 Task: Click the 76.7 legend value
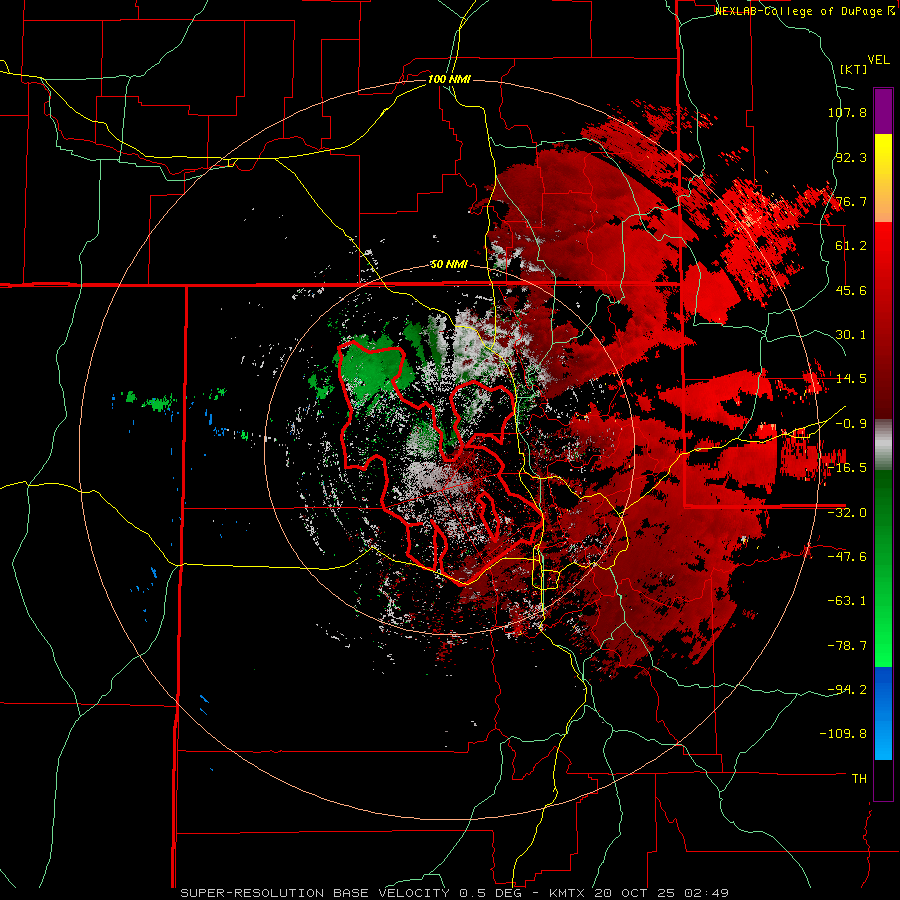coord(851,201)
